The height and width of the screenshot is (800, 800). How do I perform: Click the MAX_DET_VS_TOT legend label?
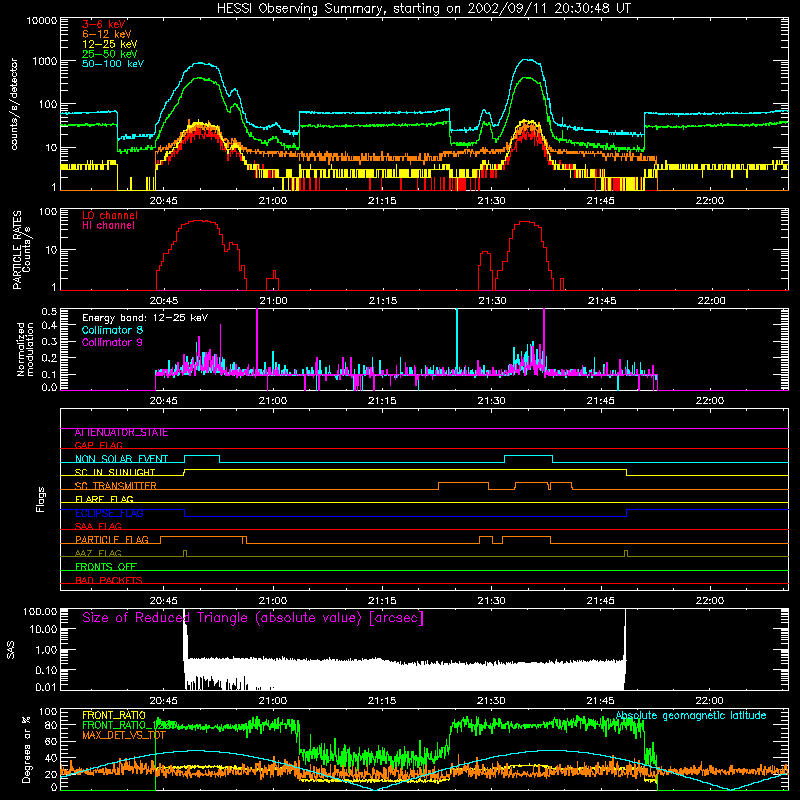[x=124, y=735]
